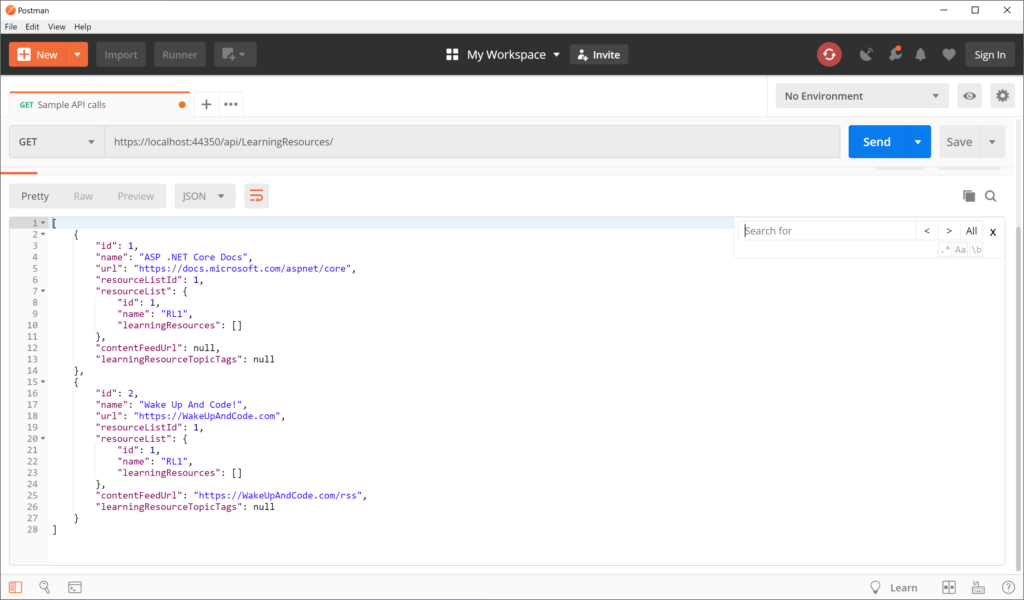
Task: Click the request URL field
Action: 472,142
